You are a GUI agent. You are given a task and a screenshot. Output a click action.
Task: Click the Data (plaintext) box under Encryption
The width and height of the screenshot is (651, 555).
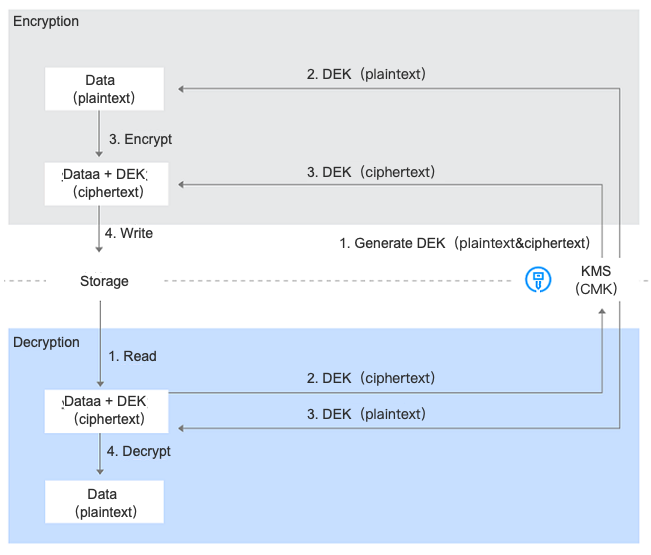coord(104,89)
